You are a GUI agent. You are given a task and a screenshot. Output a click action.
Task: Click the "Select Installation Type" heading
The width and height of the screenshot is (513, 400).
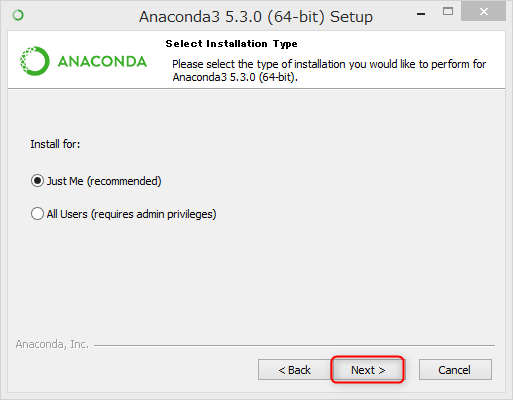tap(231, 44)
